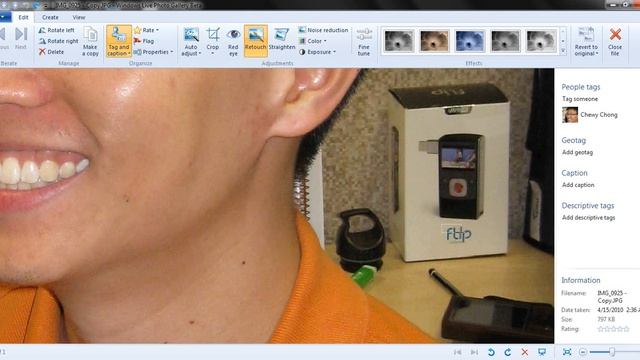This screenshot has height=360, width=640.
Task: Open the Properties dropdown
Action: pyautogui.click(x=153, y=52)
